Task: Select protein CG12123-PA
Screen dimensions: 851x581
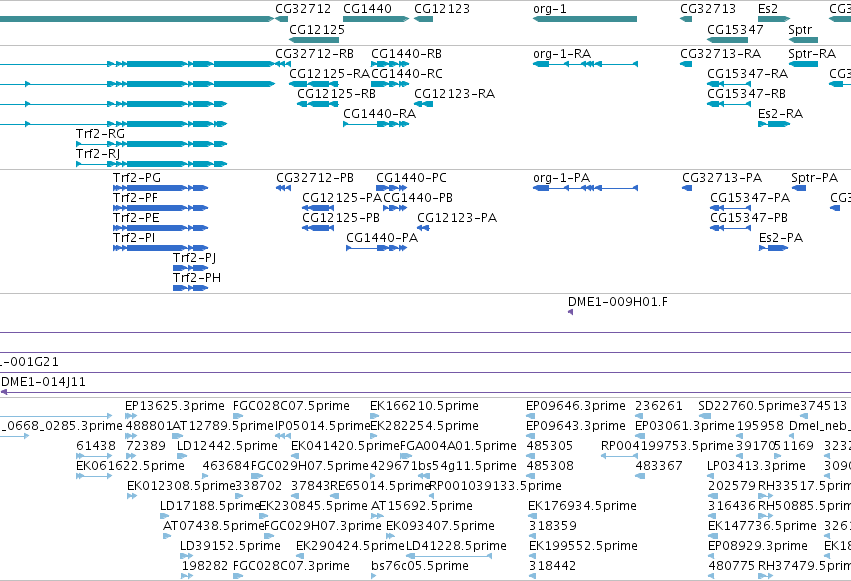Action: click(457, 218)
